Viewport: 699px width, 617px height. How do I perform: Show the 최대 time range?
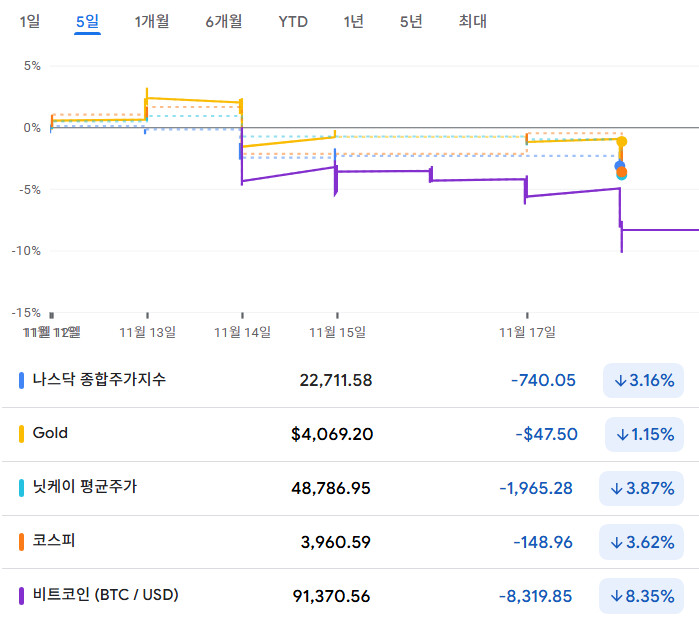tap(472, 21)
